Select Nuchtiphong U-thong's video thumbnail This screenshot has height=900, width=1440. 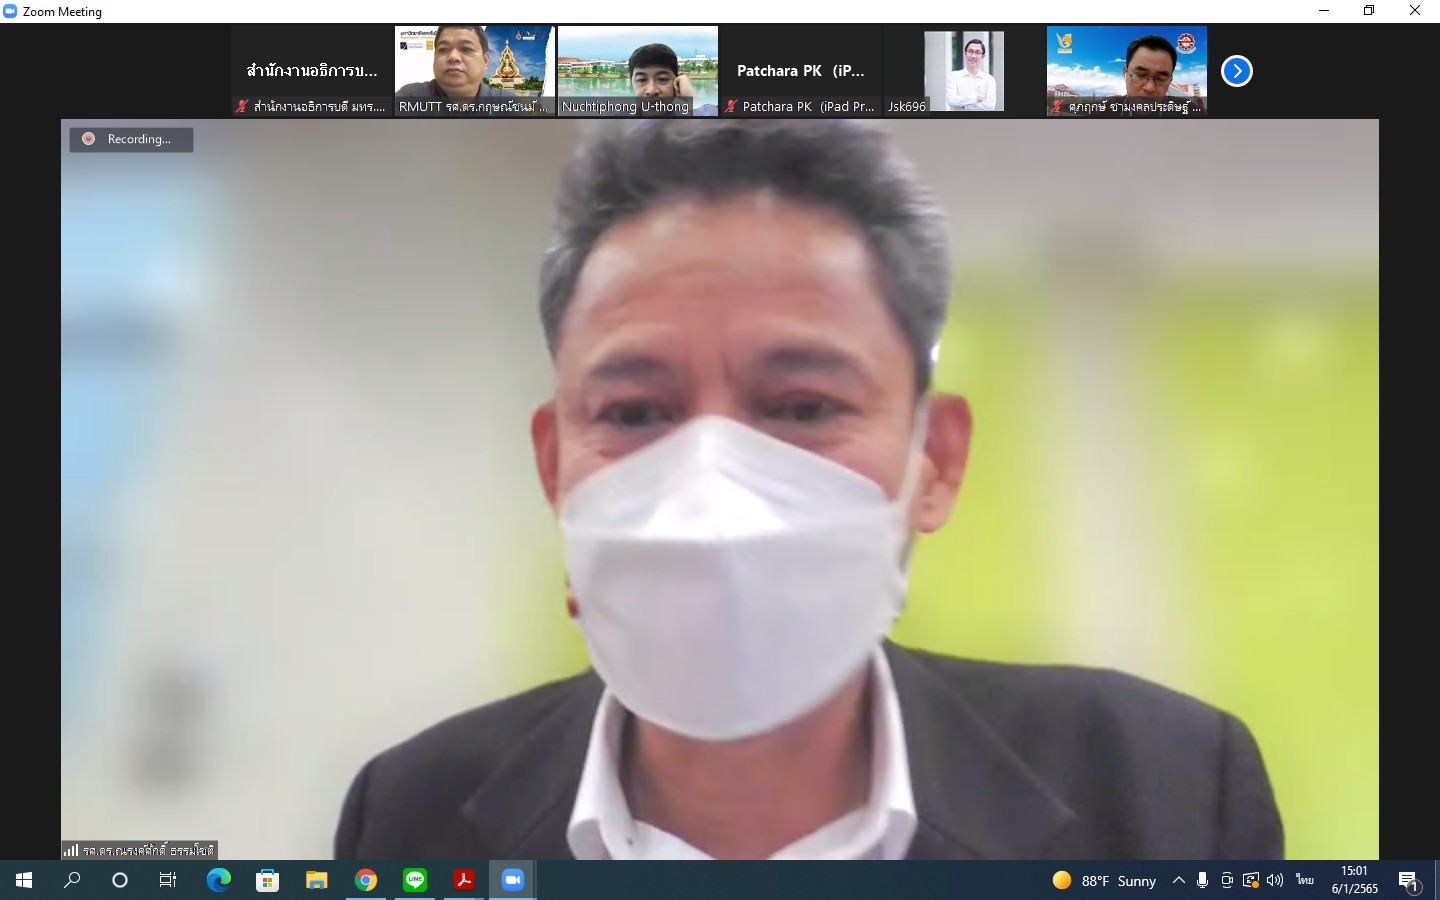point(637,71)
